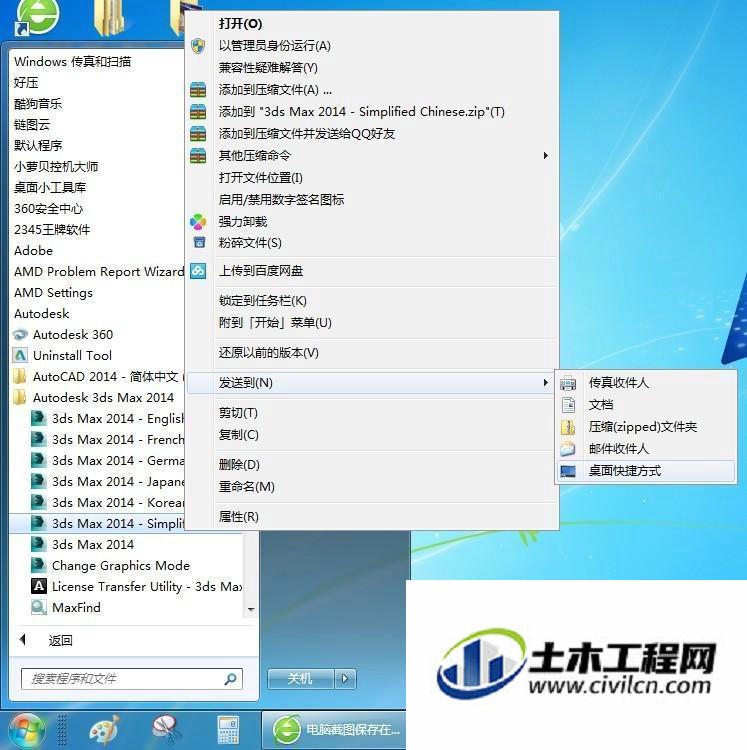Expand the 发送到(N) submenu arrow
The width and height of the screenshot is (747, 750).
(x=545, y=383)
